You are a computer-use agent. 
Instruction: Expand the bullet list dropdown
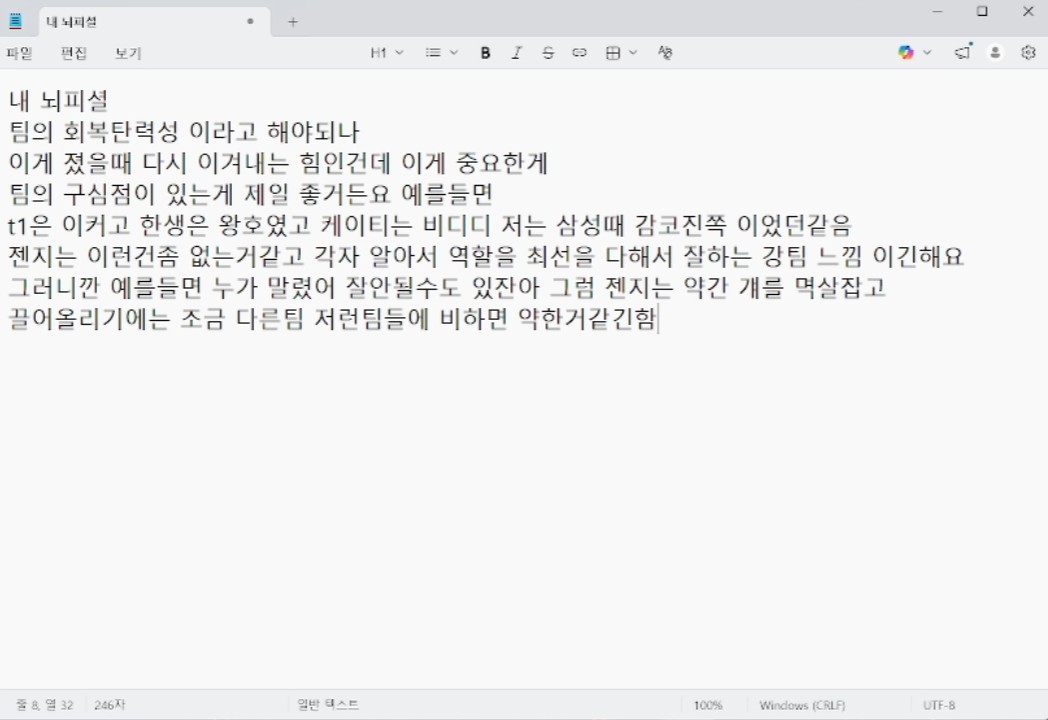pyautogui.click(x=441, y=53)
